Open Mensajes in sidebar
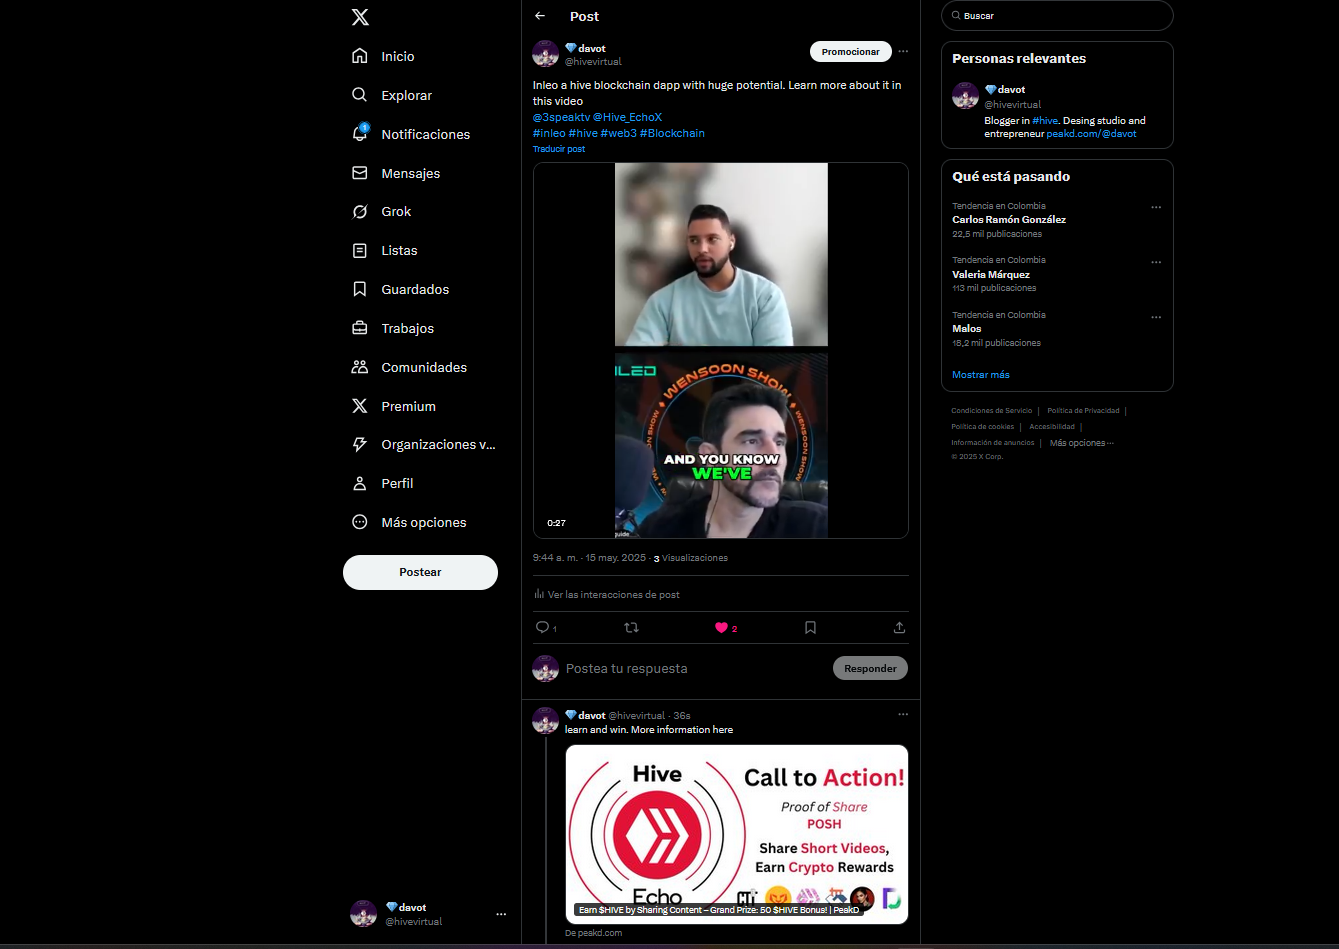This screenshot has height=949, width=1339. [x=397, y=173]
